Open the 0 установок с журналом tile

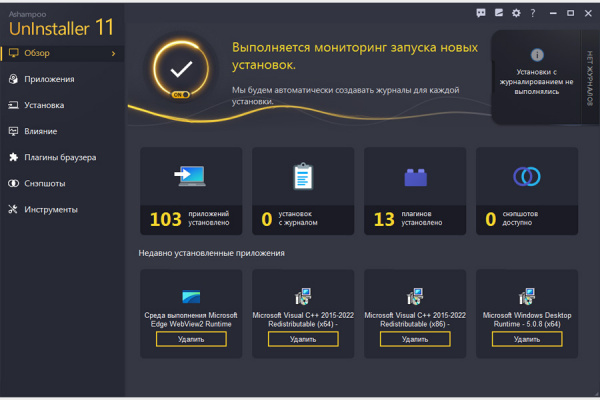tap(303, 191)
